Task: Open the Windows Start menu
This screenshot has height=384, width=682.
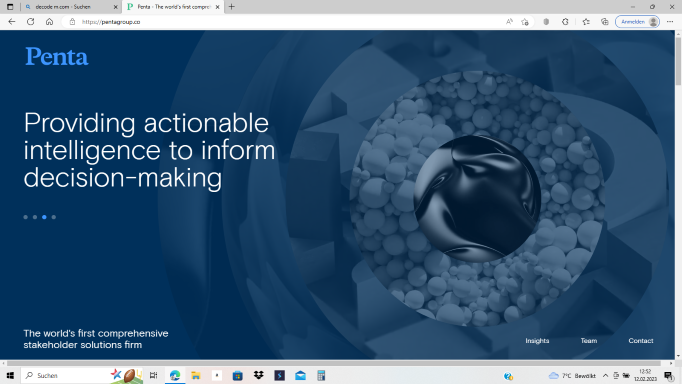Action: 10,375
